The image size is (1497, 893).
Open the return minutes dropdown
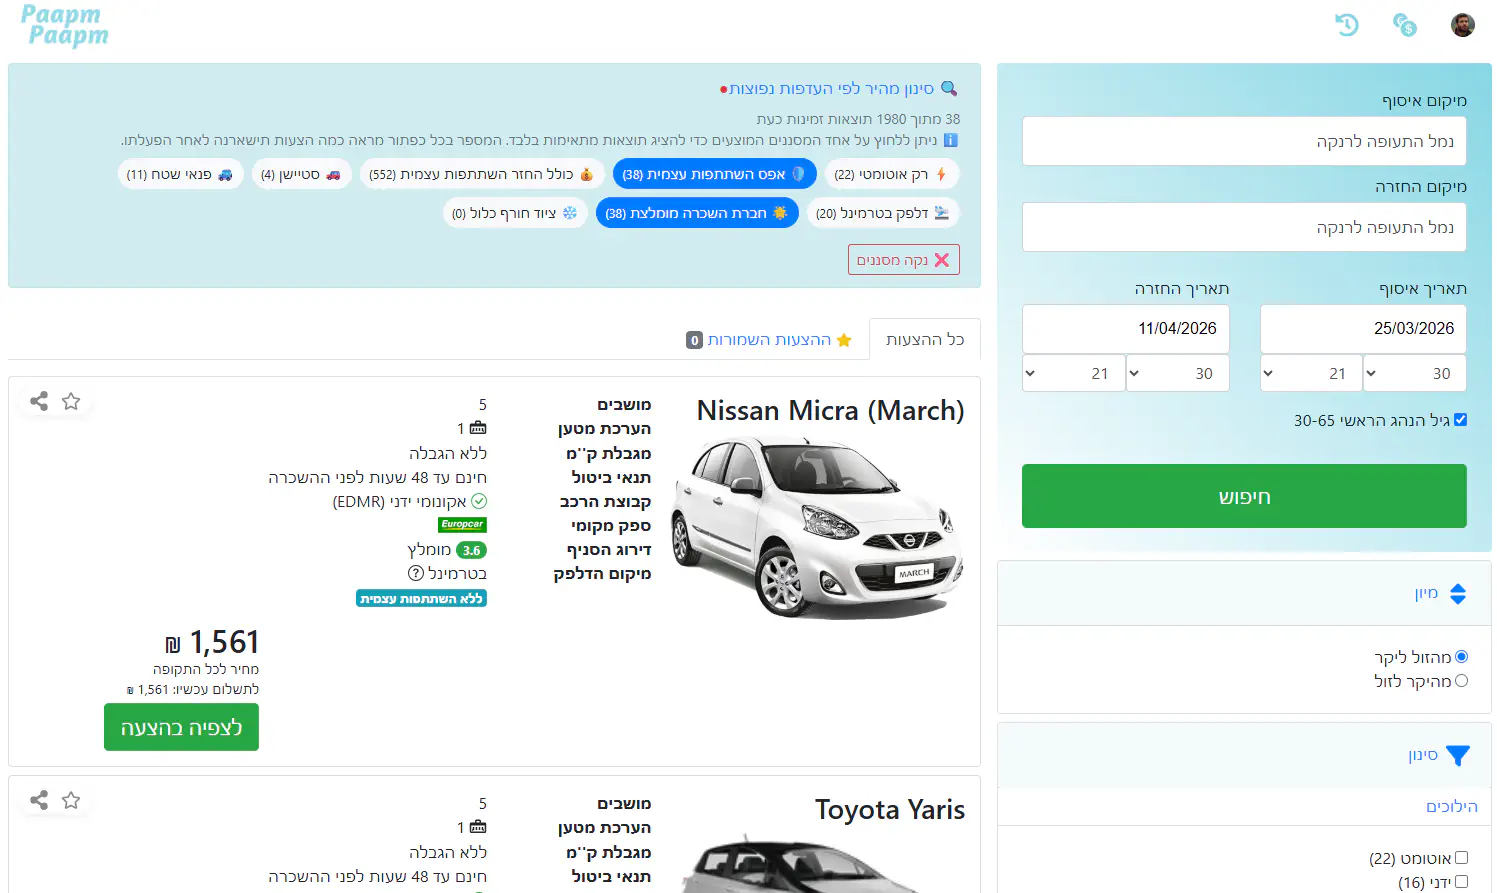[x=1178, y=373]
